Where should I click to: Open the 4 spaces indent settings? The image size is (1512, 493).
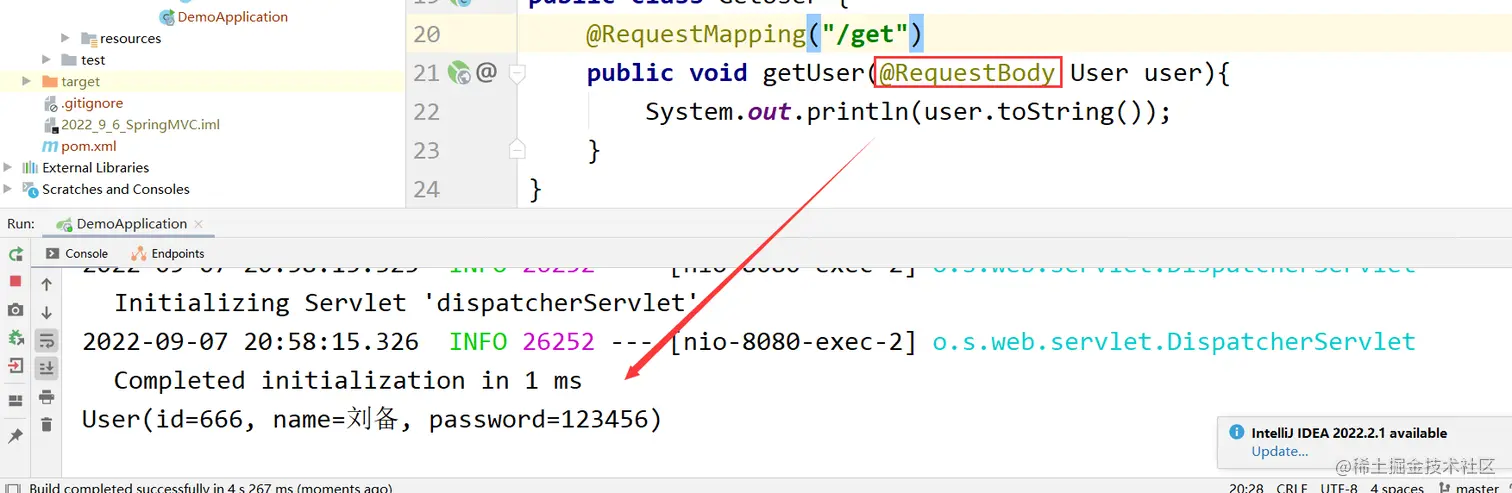coord(1397,488)
